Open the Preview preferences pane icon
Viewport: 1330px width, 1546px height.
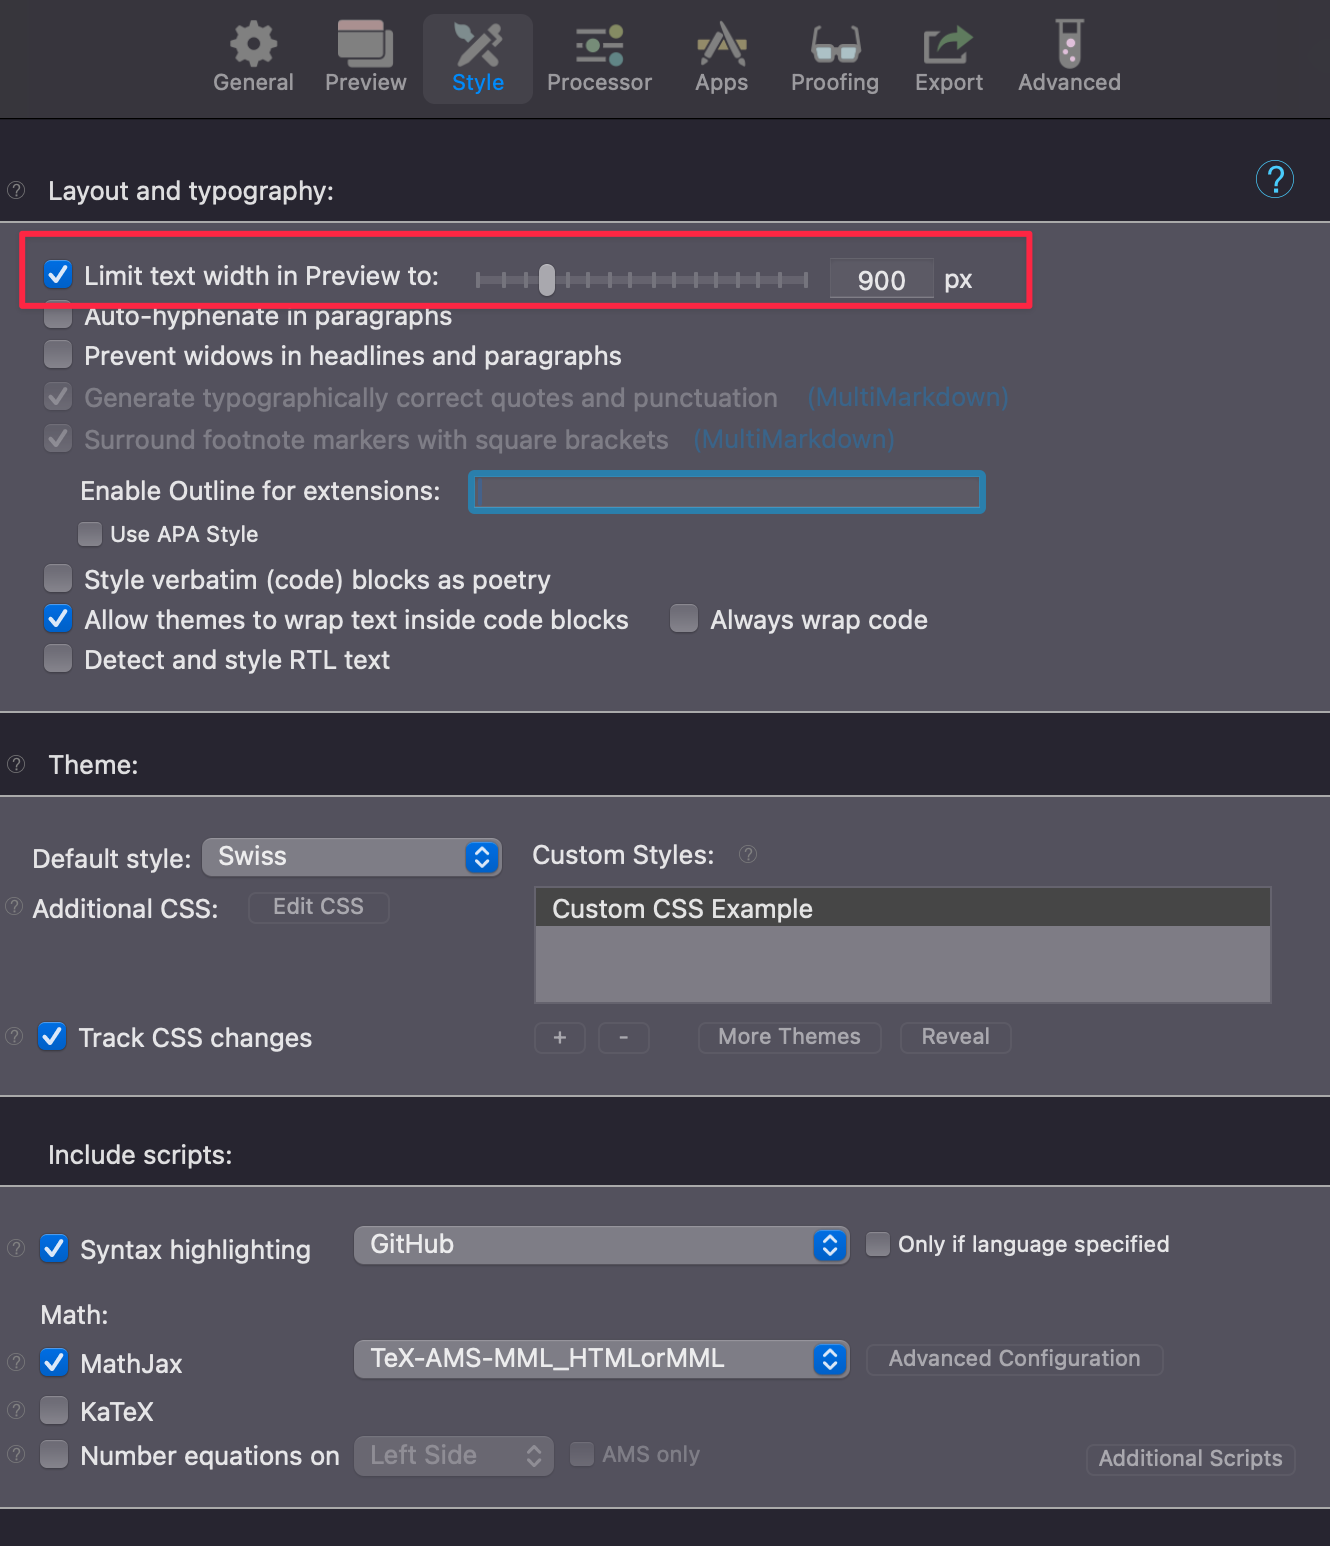[365, 45]
